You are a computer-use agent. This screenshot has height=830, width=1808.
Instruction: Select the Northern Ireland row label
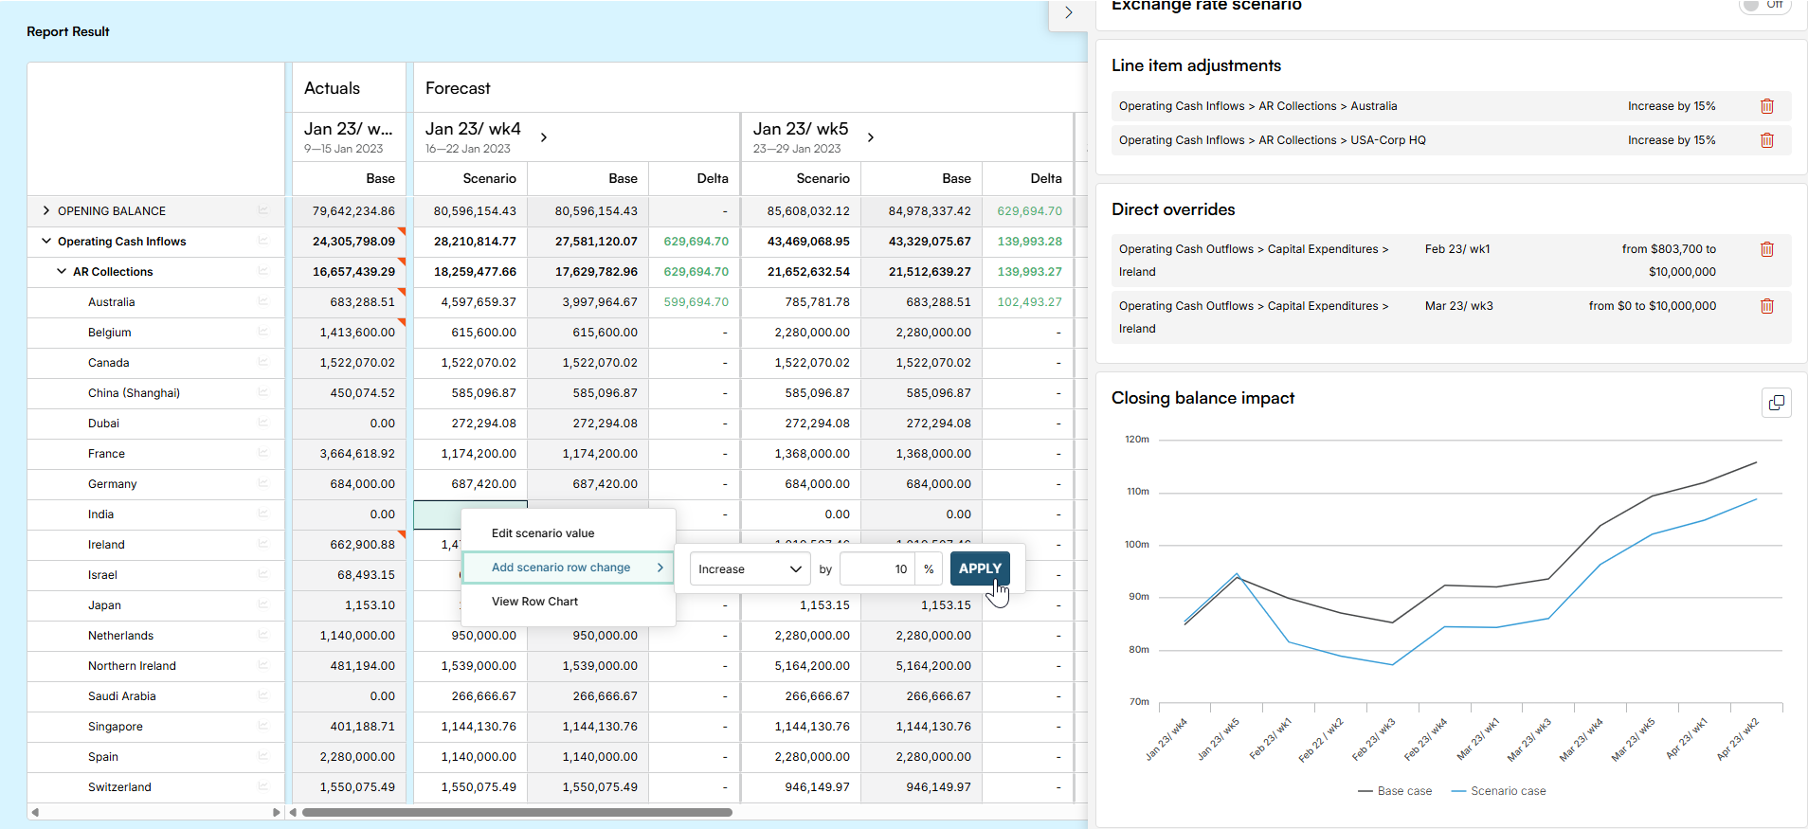(x=132, y=666)
